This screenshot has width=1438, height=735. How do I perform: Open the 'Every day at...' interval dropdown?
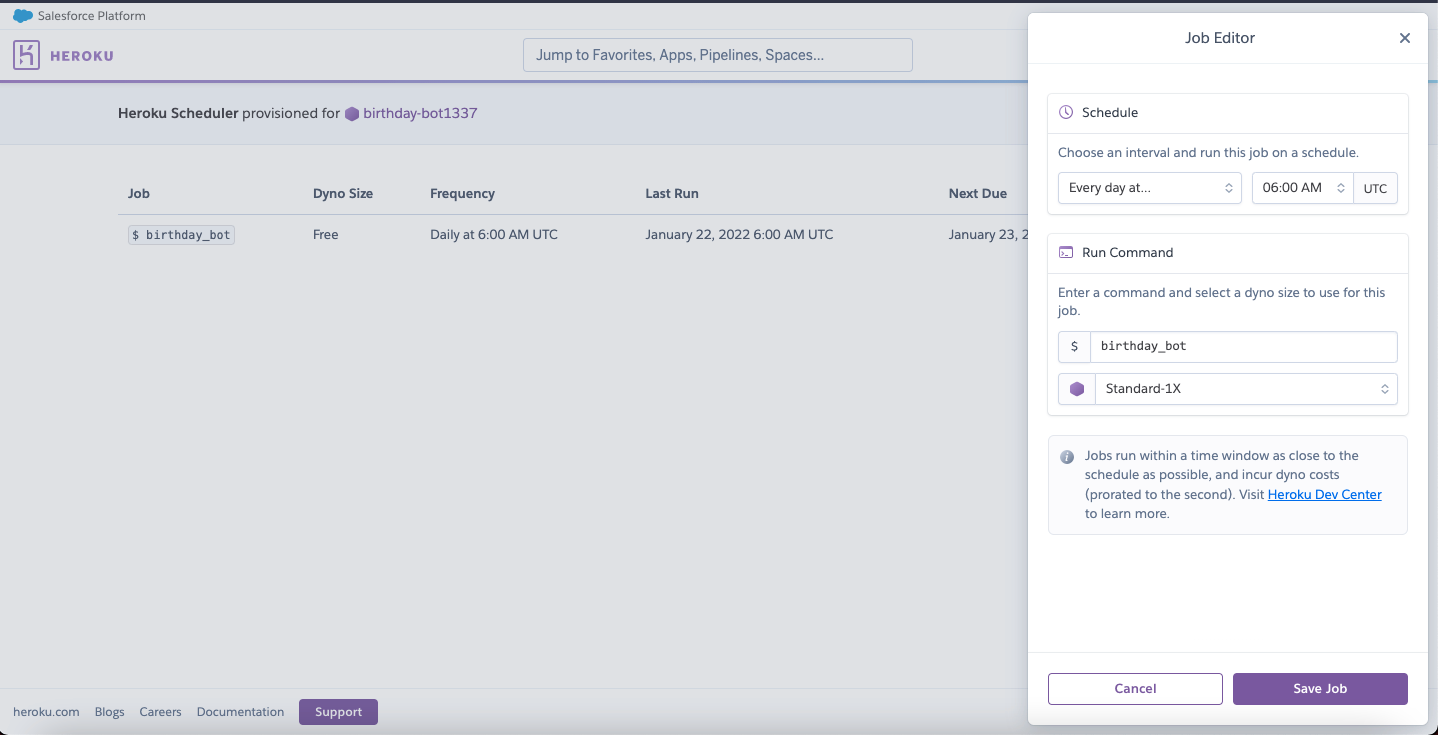point(1150,188)
